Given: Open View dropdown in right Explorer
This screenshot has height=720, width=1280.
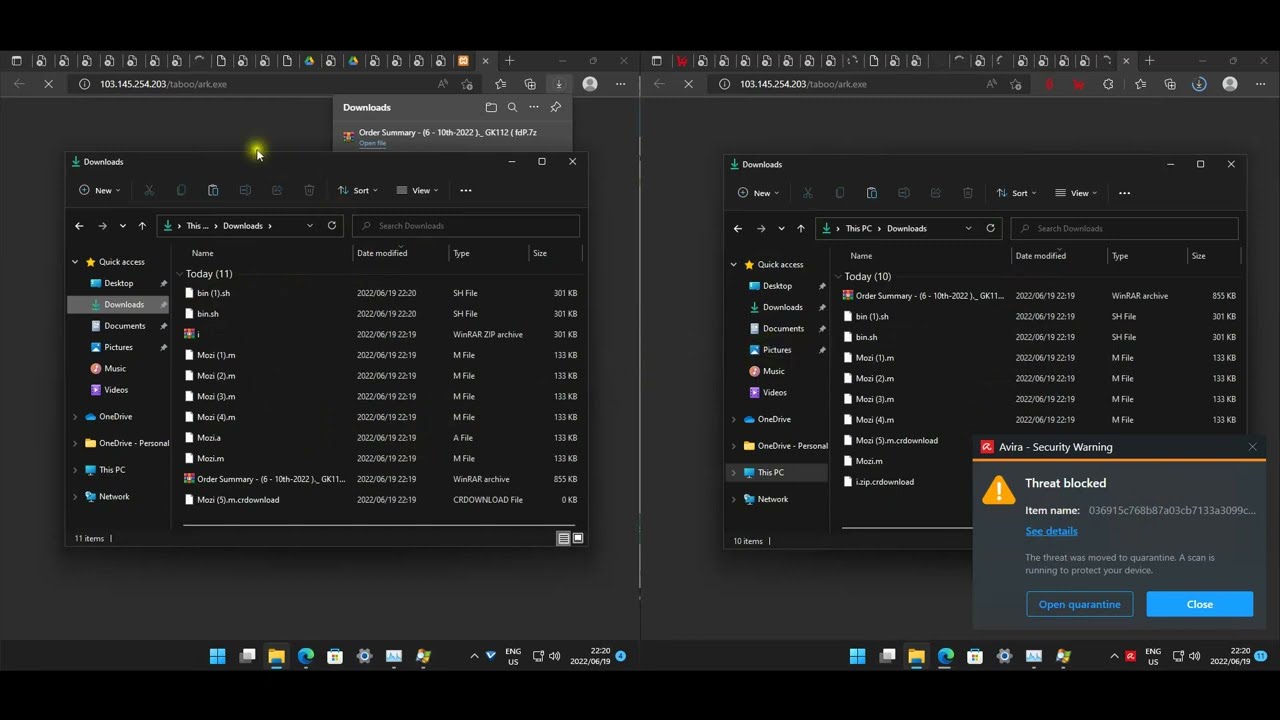Looking at the screenshot, I should pos(1076,193).
